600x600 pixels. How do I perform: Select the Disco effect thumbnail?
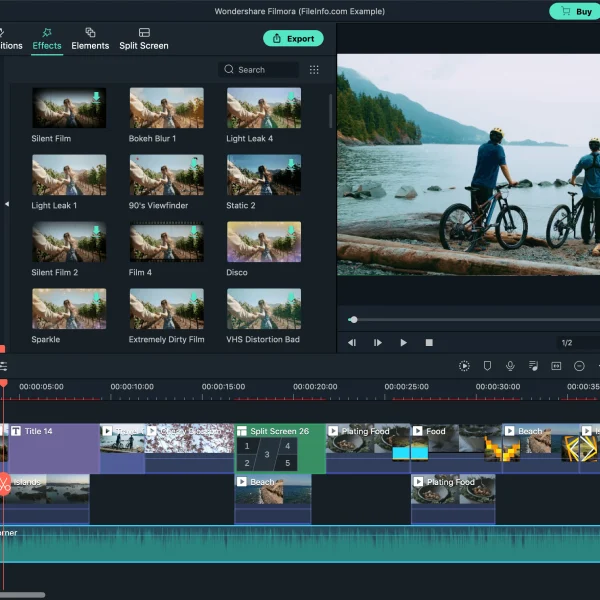[x=264, y=242]
